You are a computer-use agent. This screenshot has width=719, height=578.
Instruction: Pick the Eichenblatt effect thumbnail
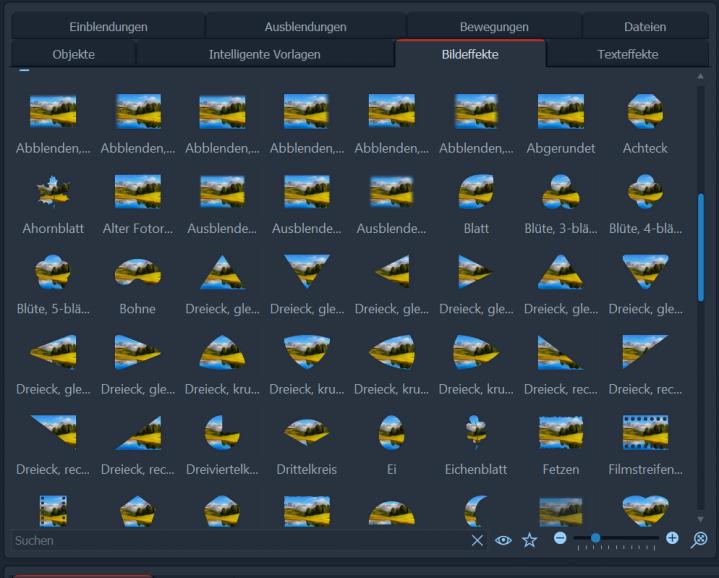point(475,432)
